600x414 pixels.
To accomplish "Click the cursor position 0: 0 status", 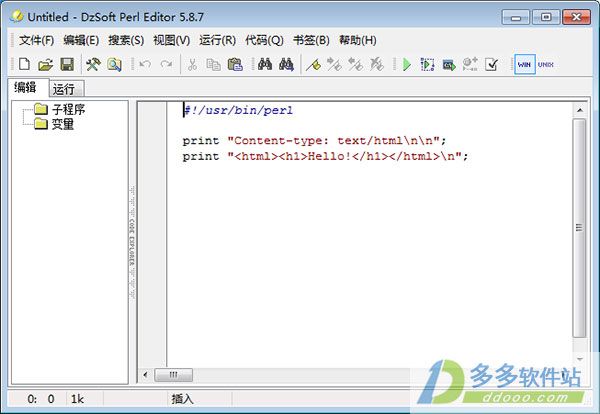I will (41, 399).
